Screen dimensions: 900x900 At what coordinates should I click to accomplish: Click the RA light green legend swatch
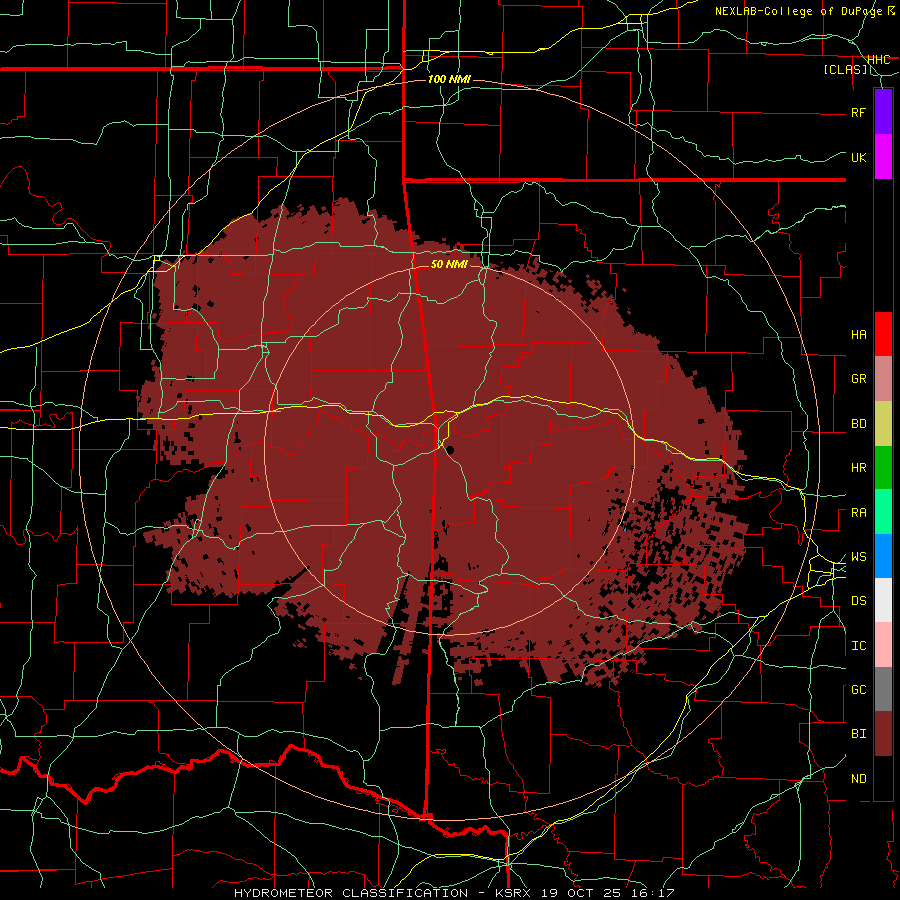tap(883, 512)
